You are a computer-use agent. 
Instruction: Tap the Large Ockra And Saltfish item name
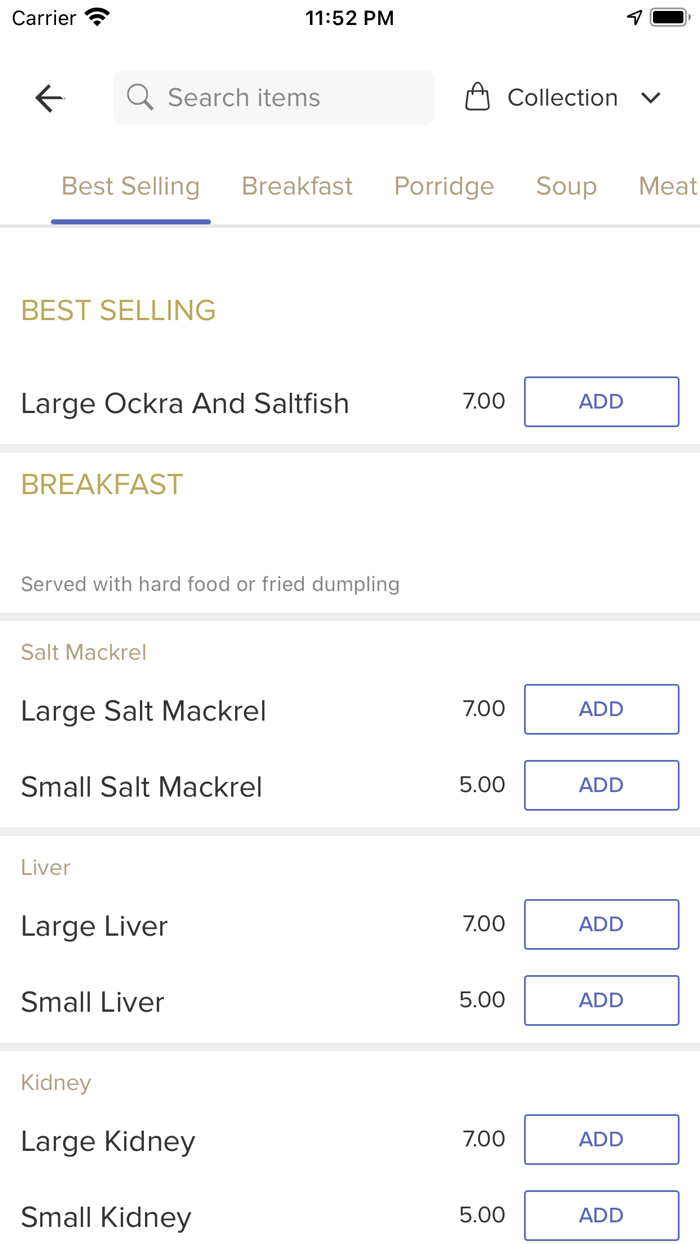tap(185, 403)
